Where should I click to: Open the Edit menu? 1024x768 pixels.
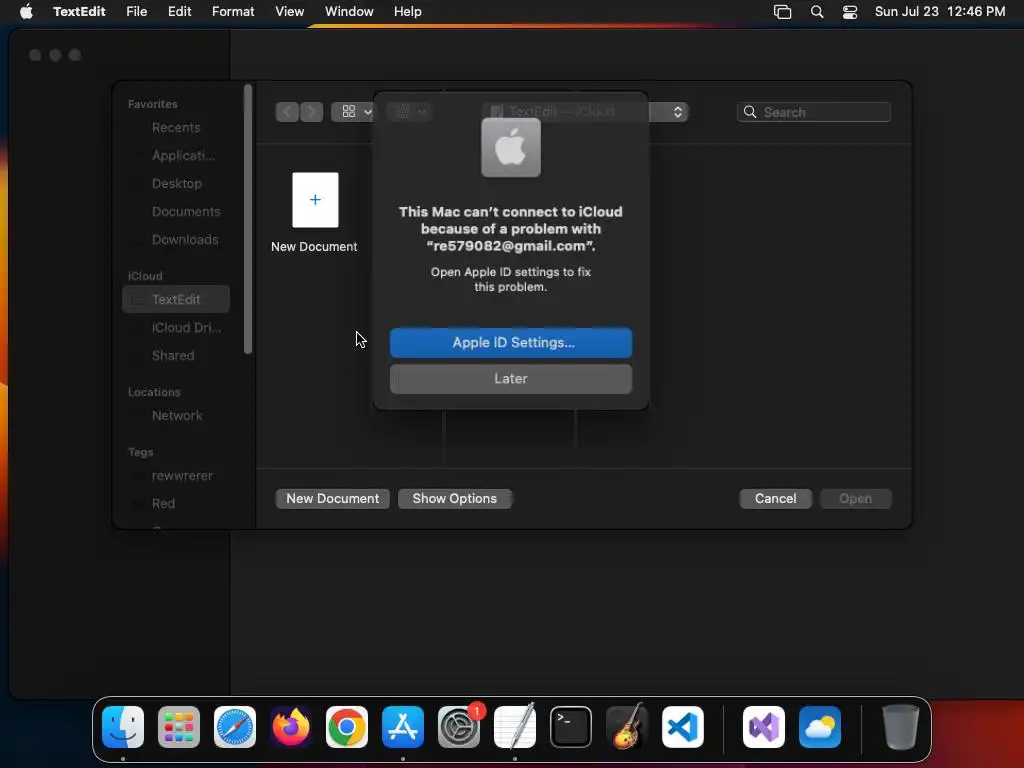[179, 12]
